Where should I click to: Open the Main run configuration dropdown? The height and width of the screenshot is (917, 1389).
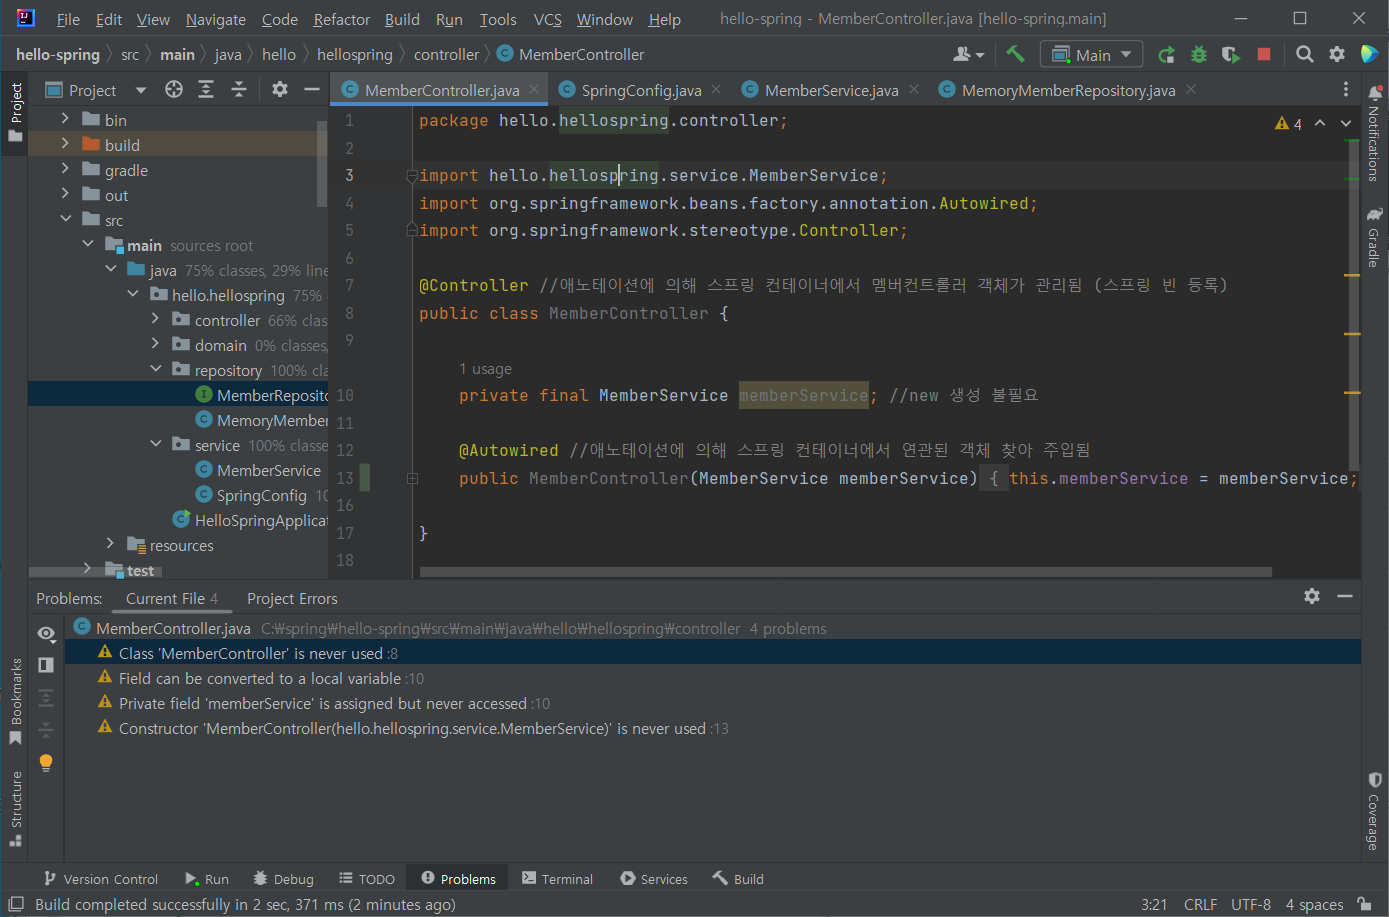point(1091,55)
